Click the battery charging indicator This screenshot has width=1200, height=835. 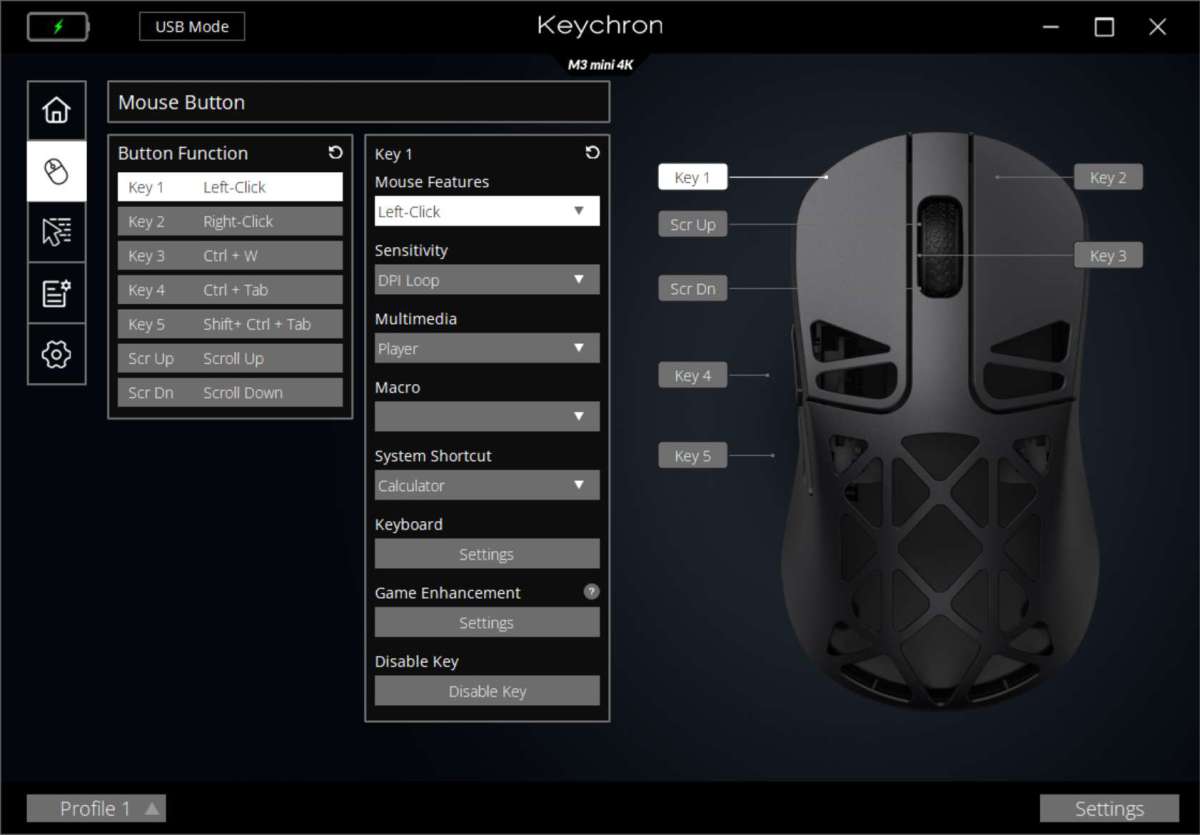57,27
